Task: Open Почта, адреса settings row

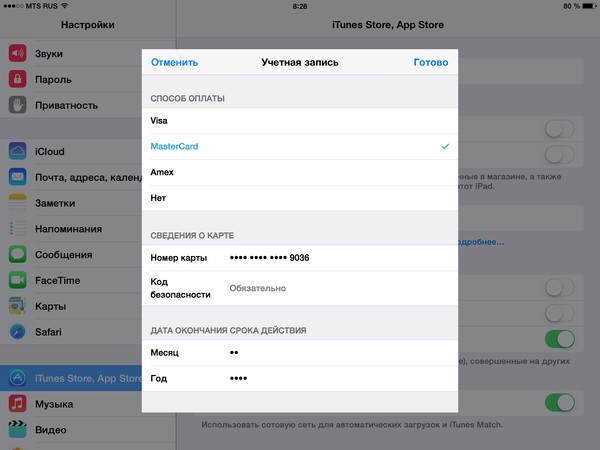Action: 71,177
